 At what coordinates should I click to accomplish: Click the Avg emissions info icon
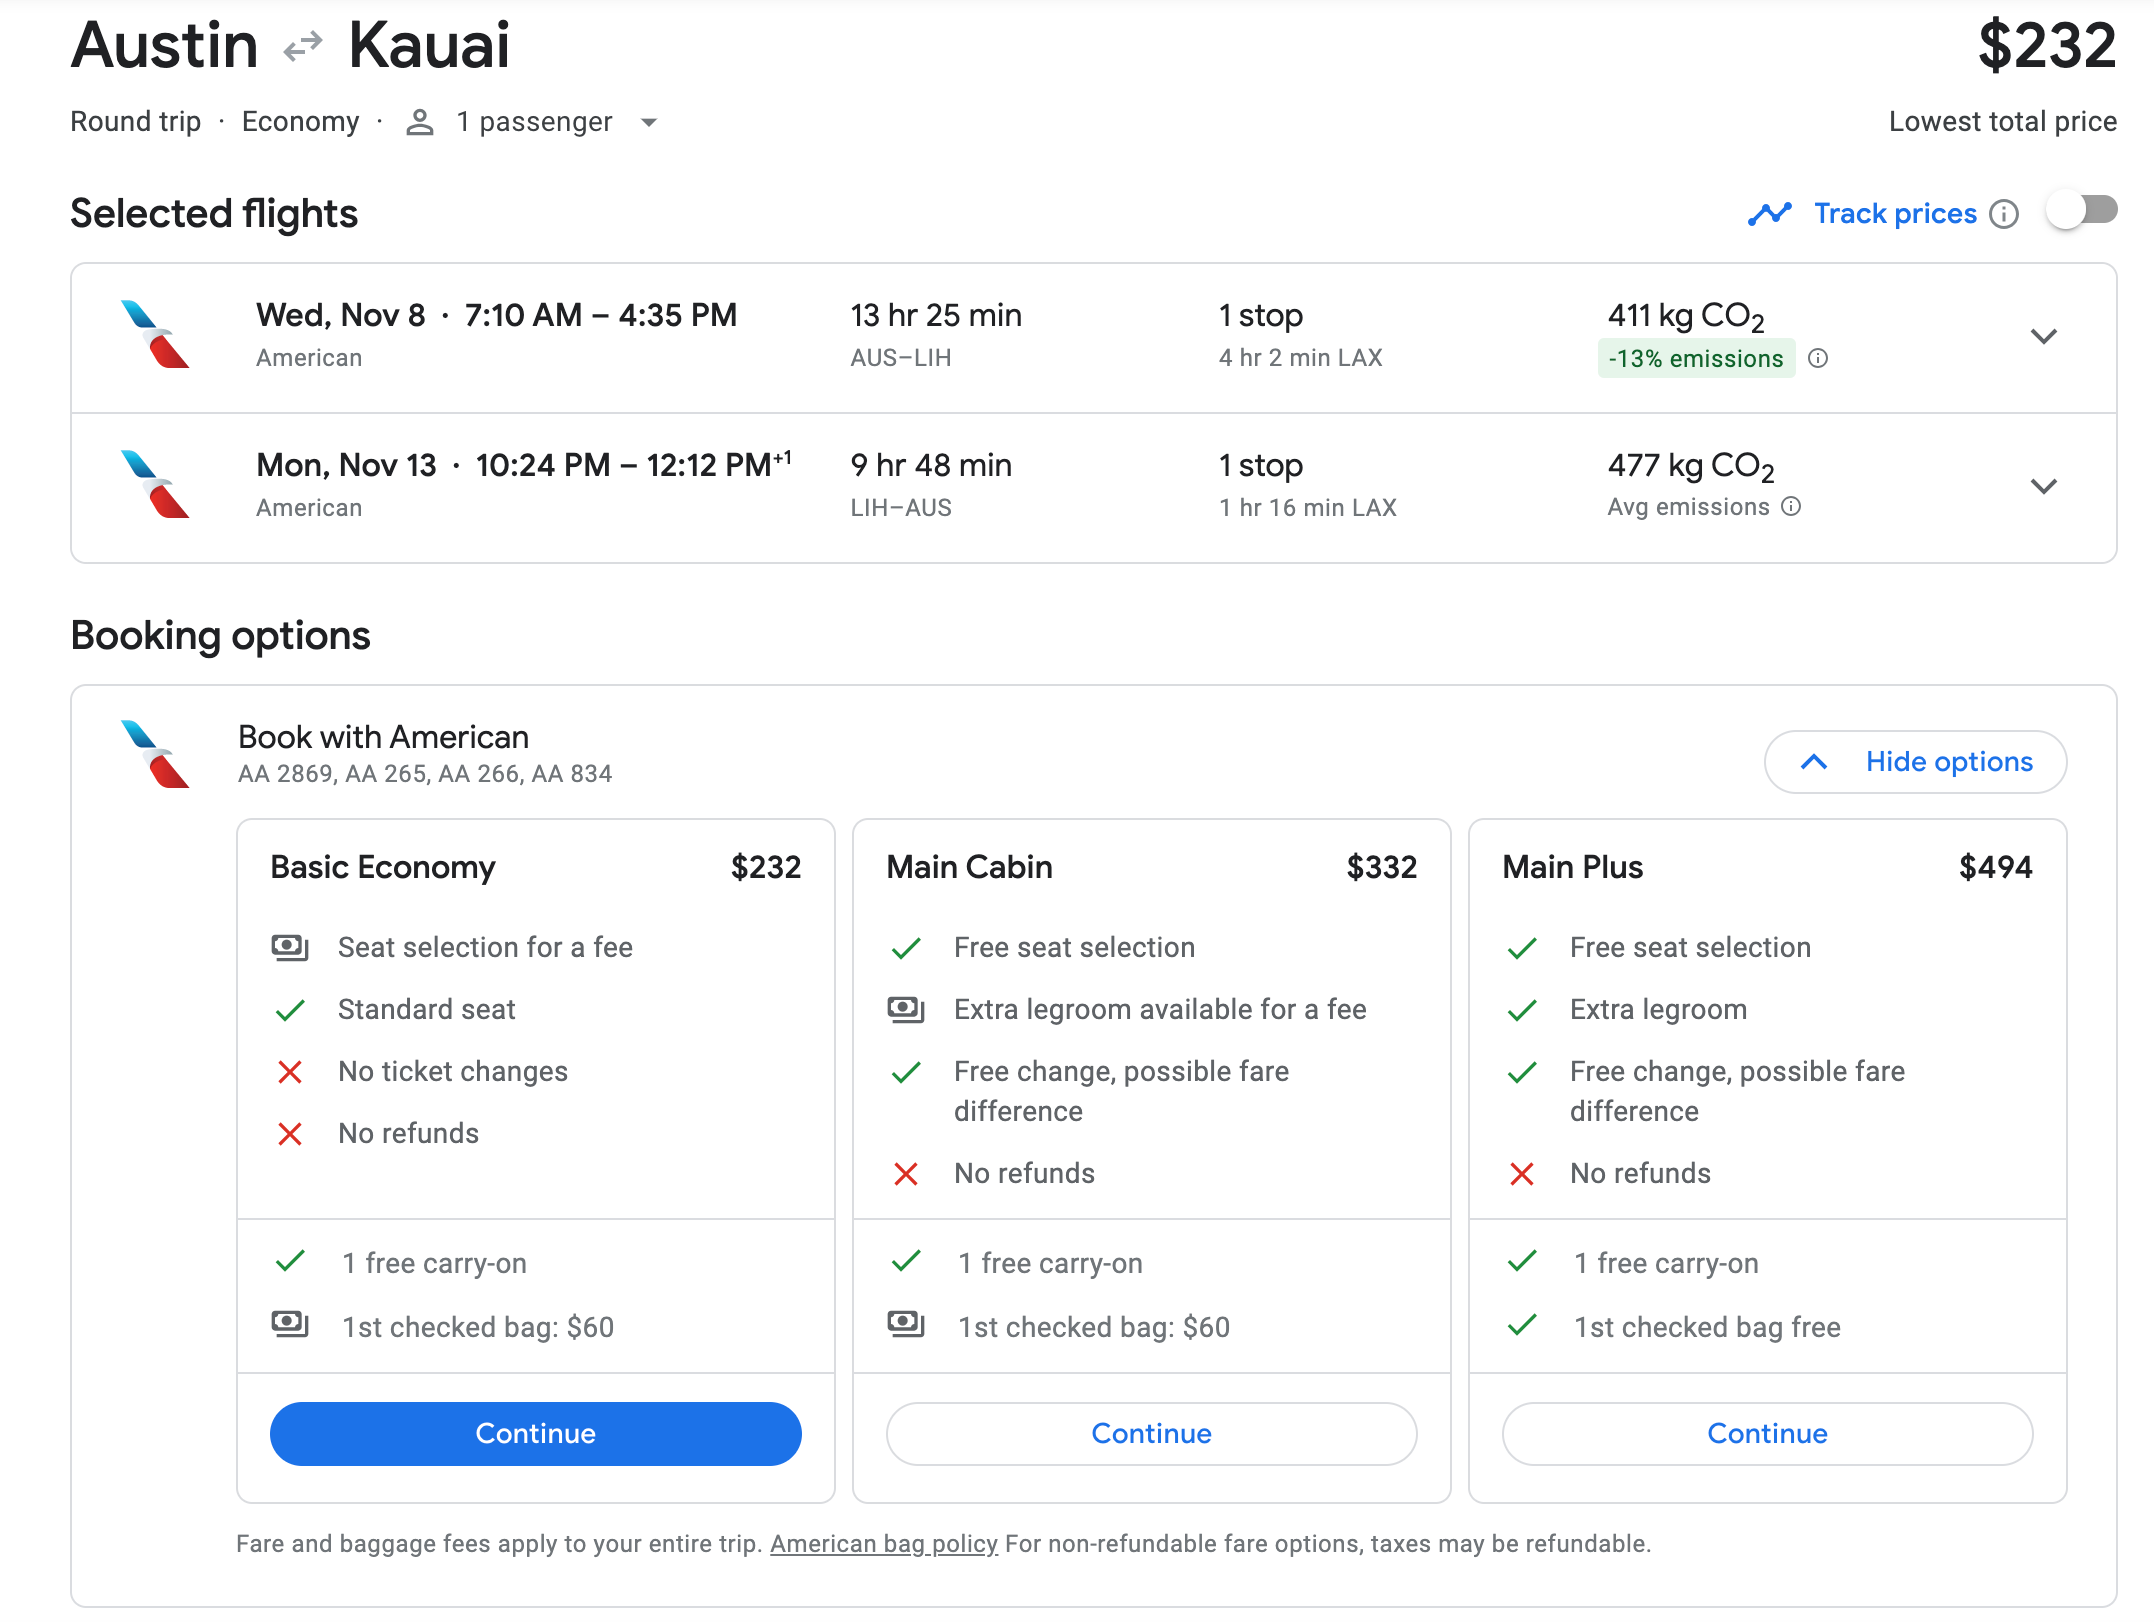tap(1791, 507)
